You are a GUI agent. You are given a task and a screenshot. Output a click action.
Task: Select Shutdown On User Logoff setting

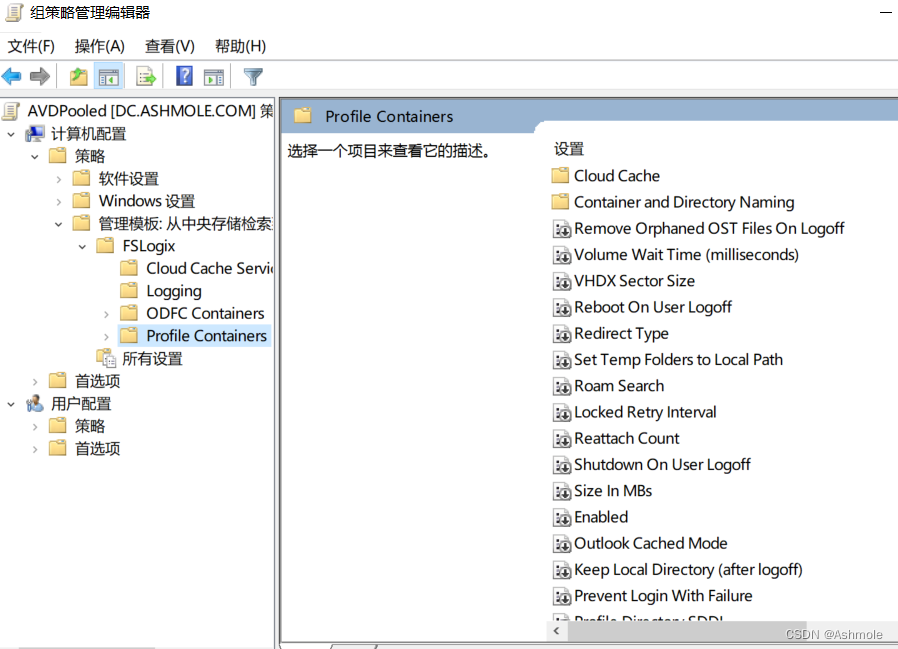coord(662,465)
